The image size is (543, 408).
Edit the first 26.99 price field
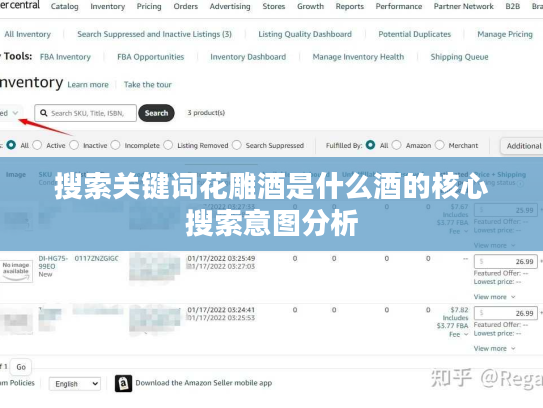point(506,261)
